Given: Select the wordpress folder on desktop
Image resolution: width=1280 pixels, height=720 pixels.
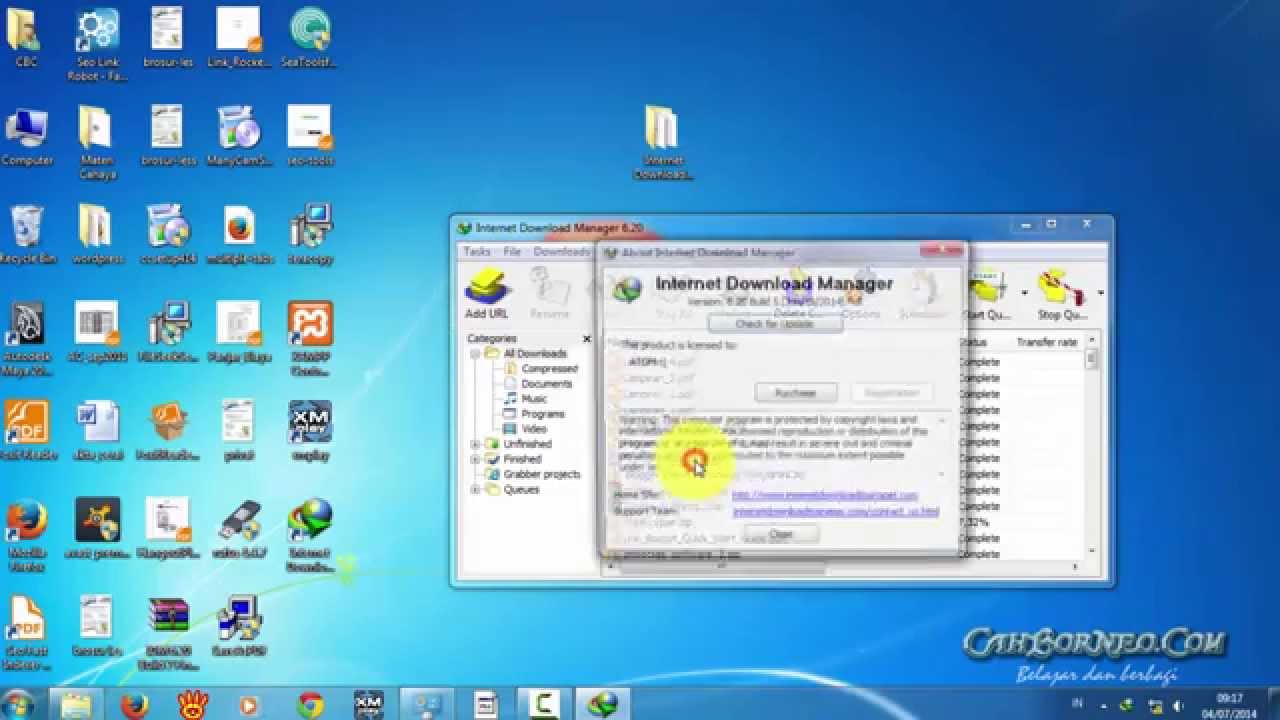Looking at the screenshot, I should coord(97,234).
